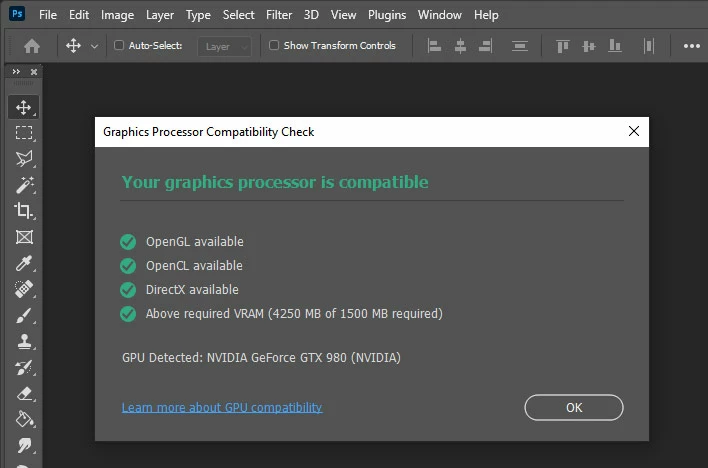Distribute horizontally icon in options bar
Image resolution: width=708 pixels, height=468 pixels.
click(649, 46)
